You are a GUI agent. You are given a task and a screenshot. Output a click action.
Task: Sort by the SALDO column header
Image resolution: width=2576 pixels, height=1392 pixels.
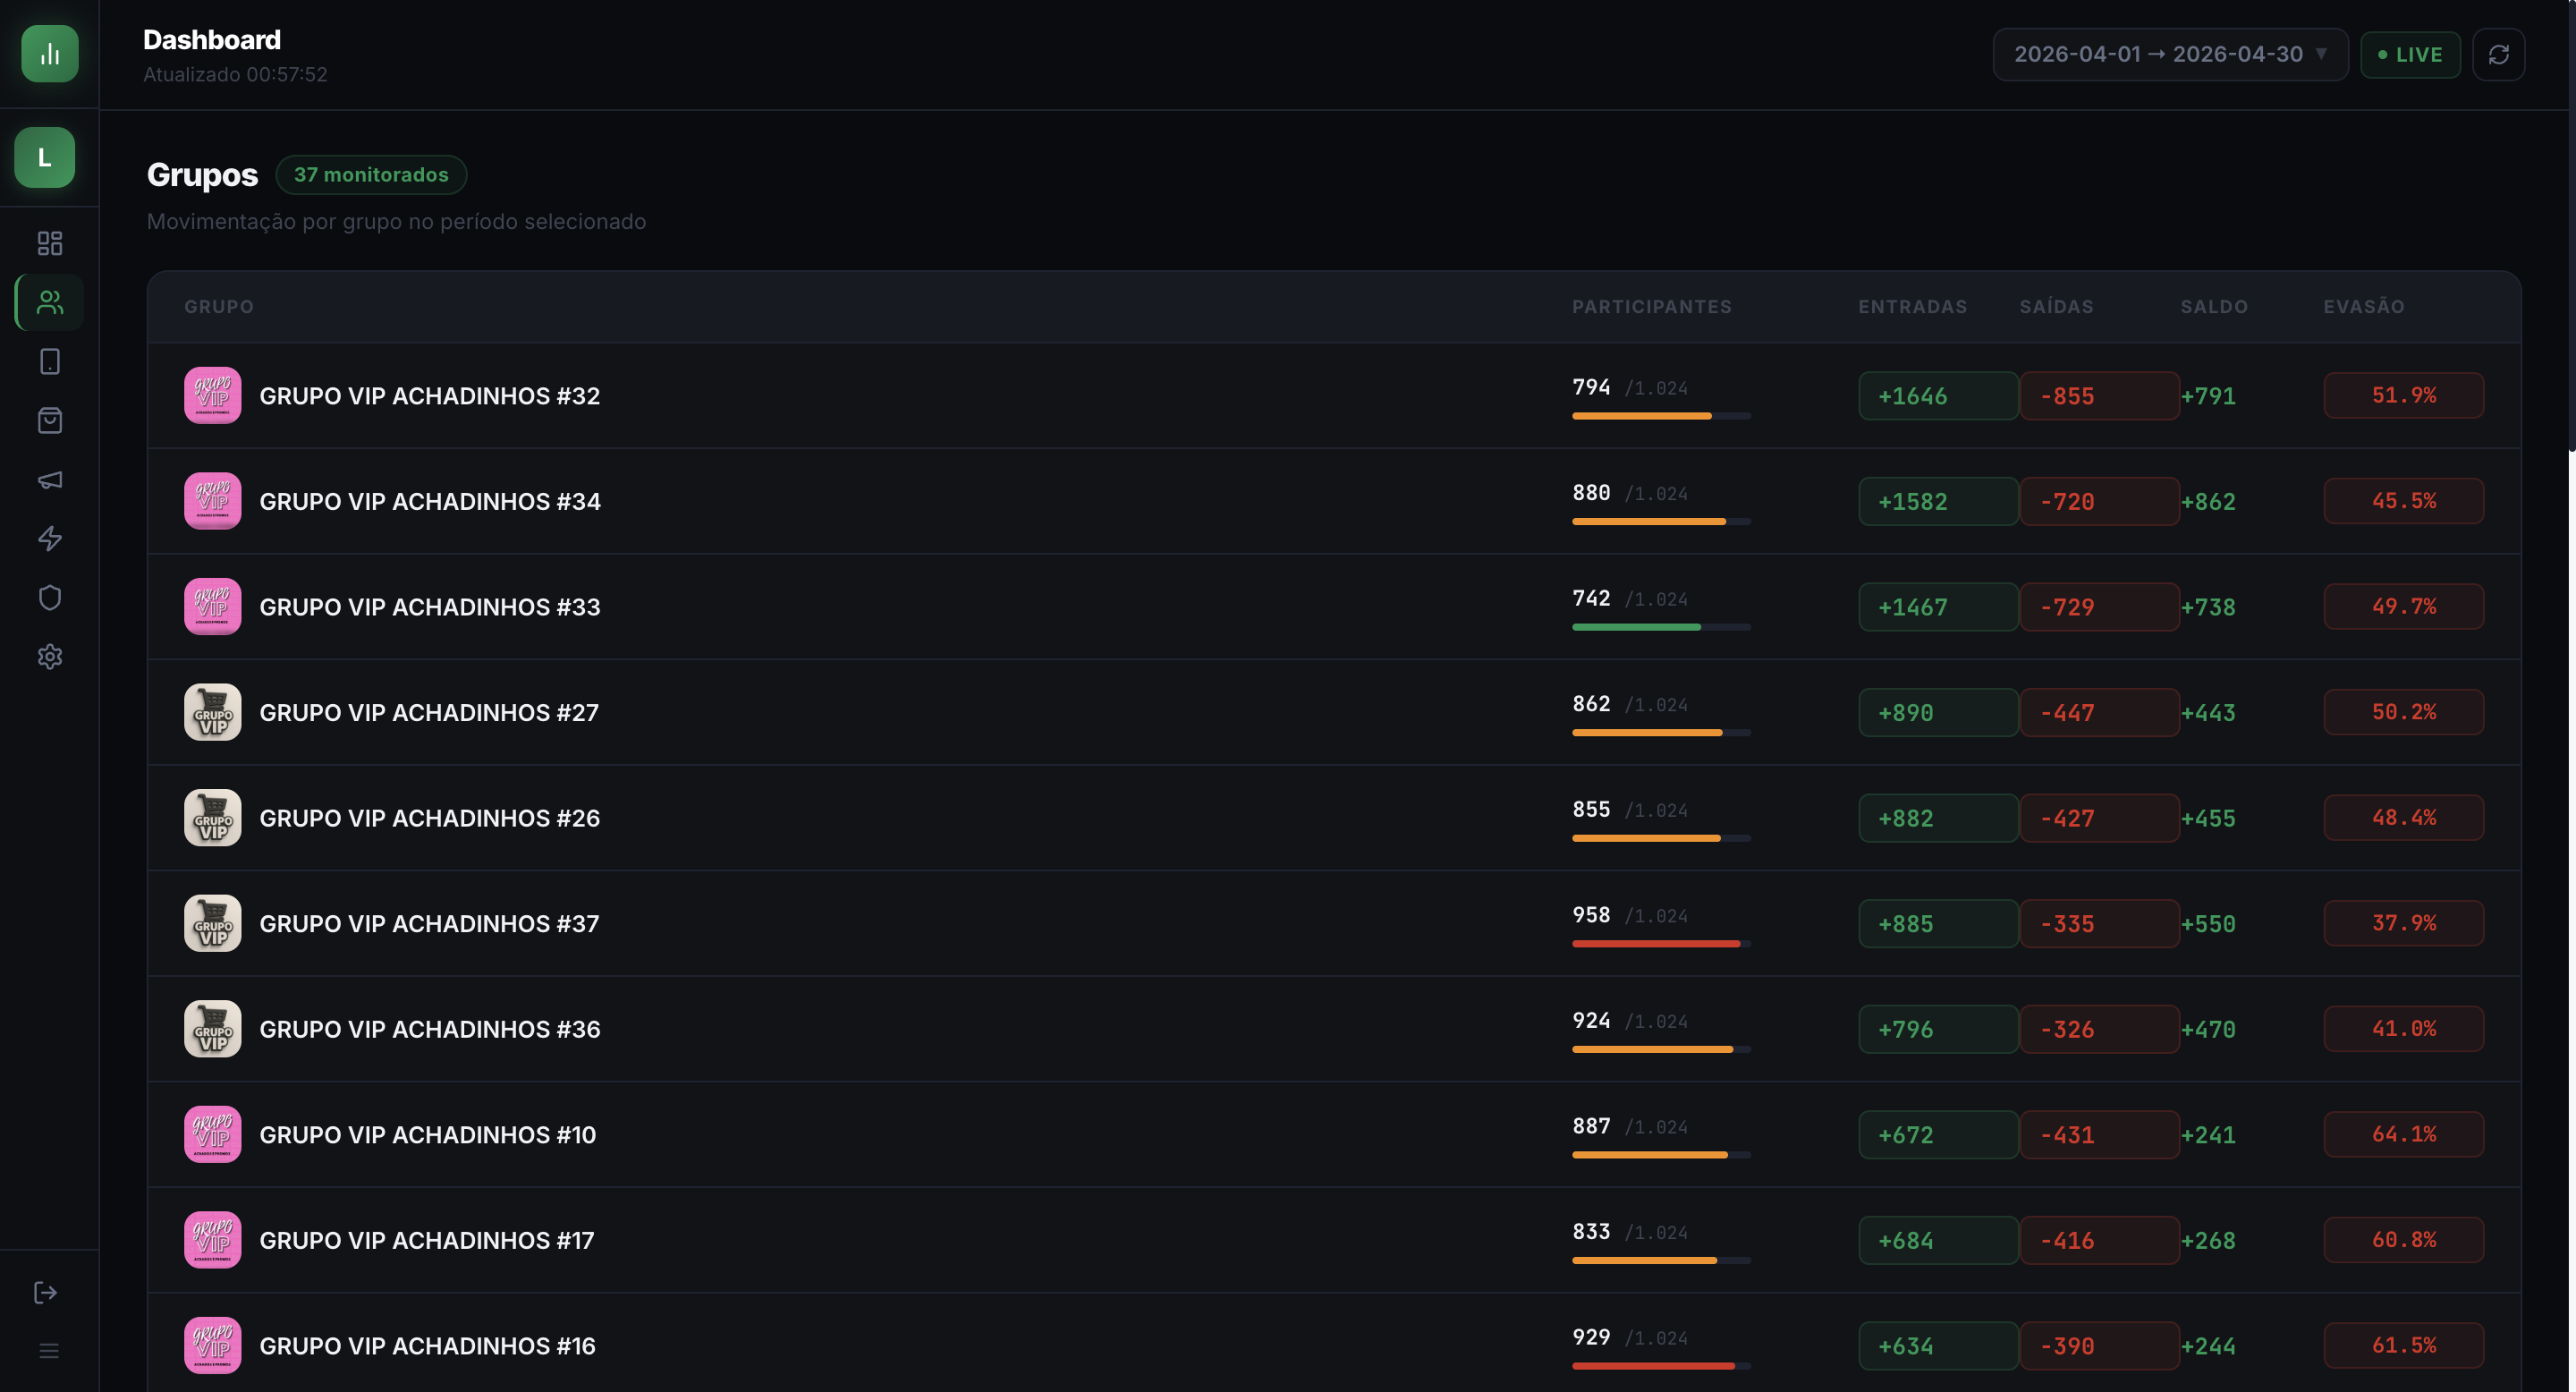click(2214, 307)
